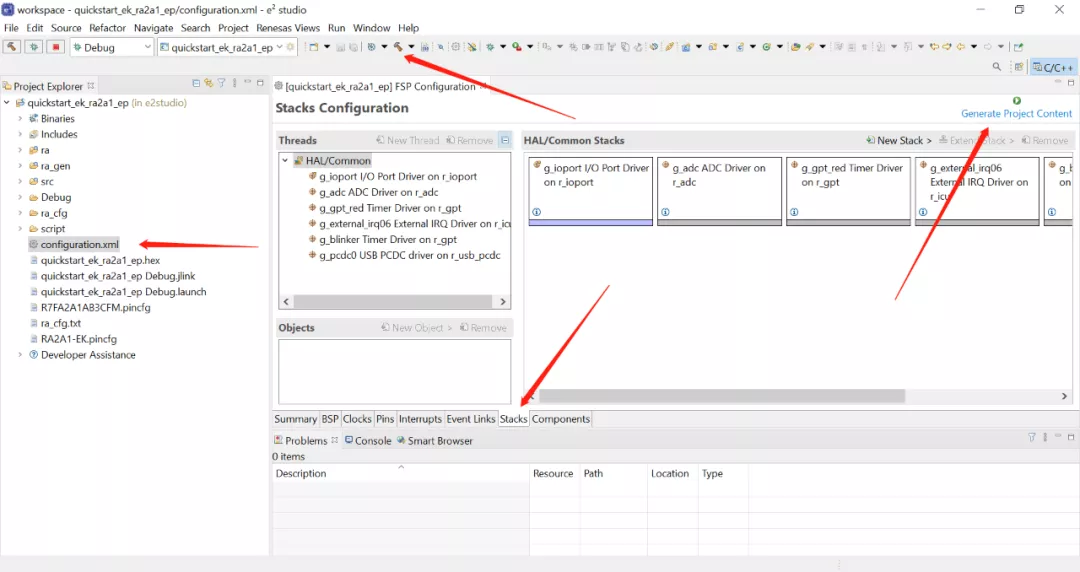Open the Project menu
This screenshot has height=572, width=1080.
233,28
